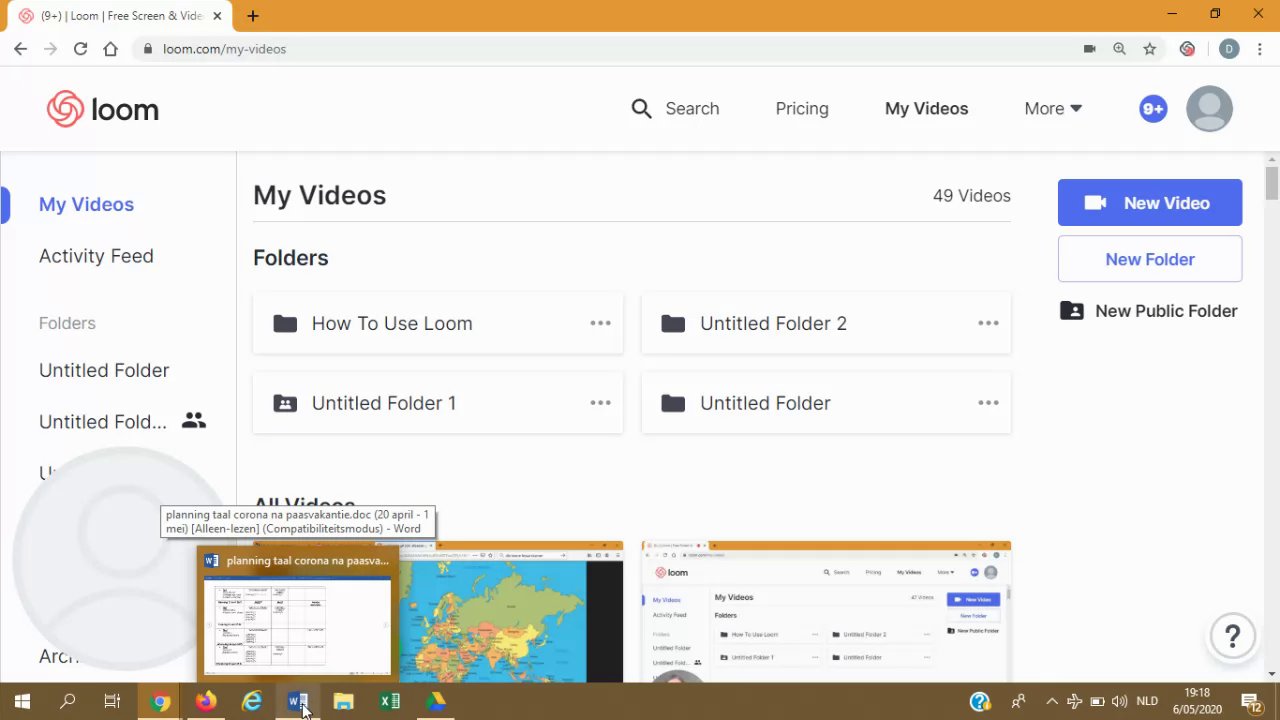Open Activity Feed in the sidebar
This screenshot has height=720, width=1280.
(96, 256)
